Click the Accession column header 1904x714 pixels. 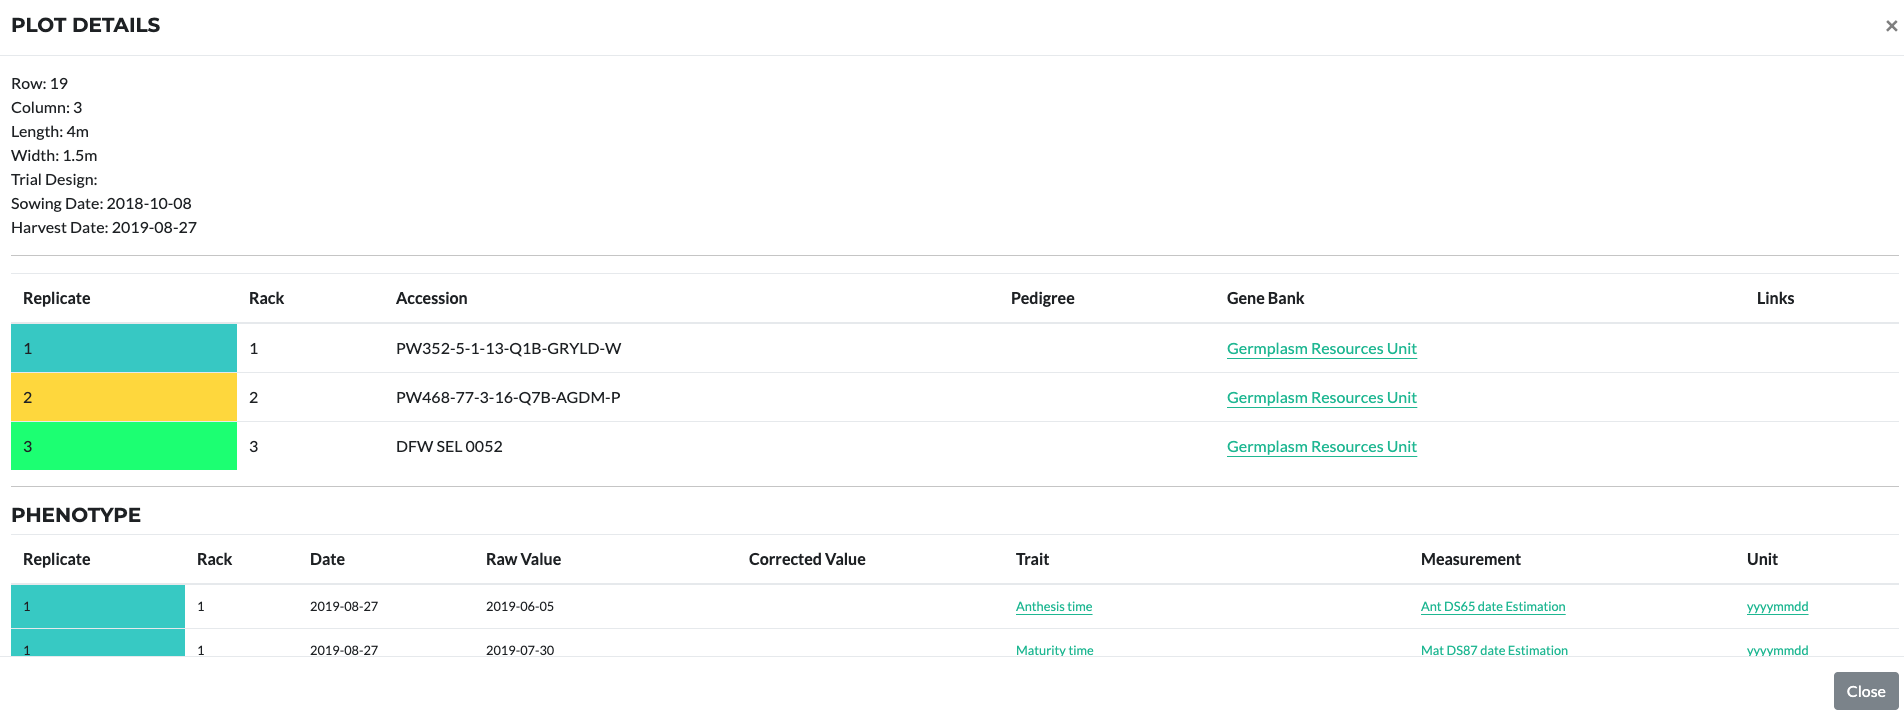[431, 298]
